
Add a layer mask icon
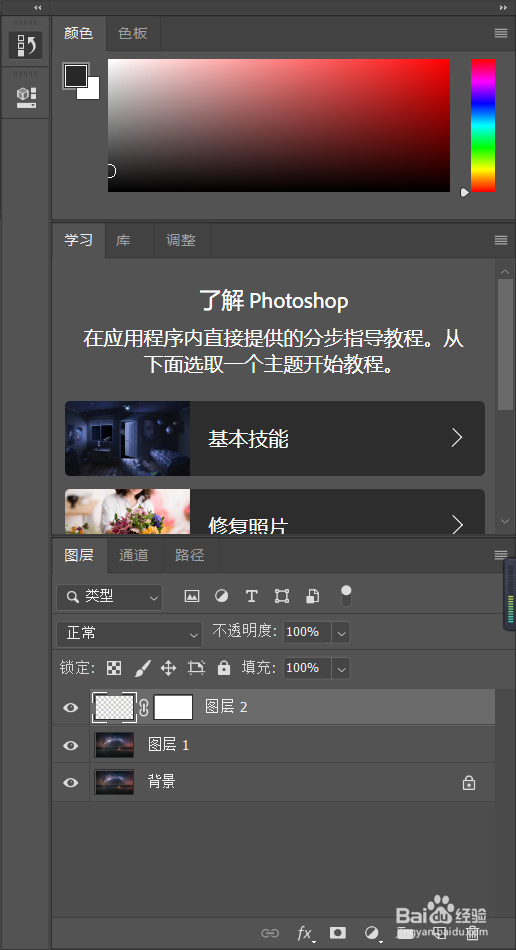338,932
